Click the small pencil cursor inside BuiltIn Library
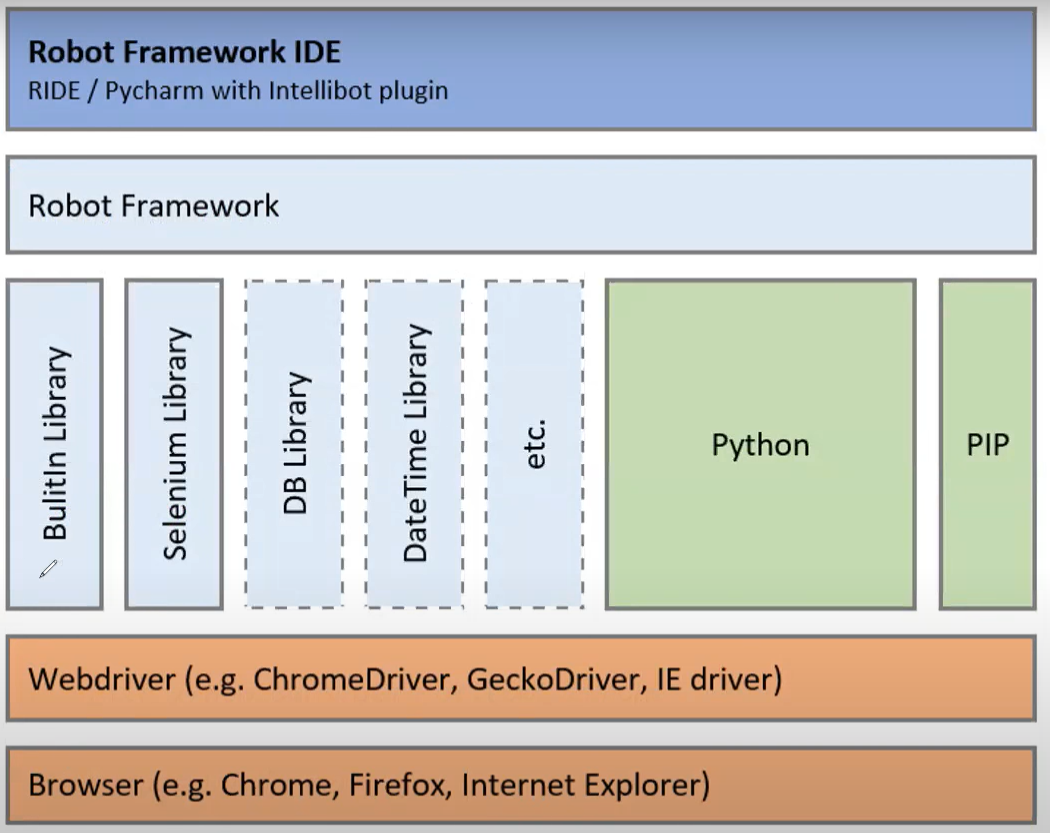1050x833 pixels. 46,570
